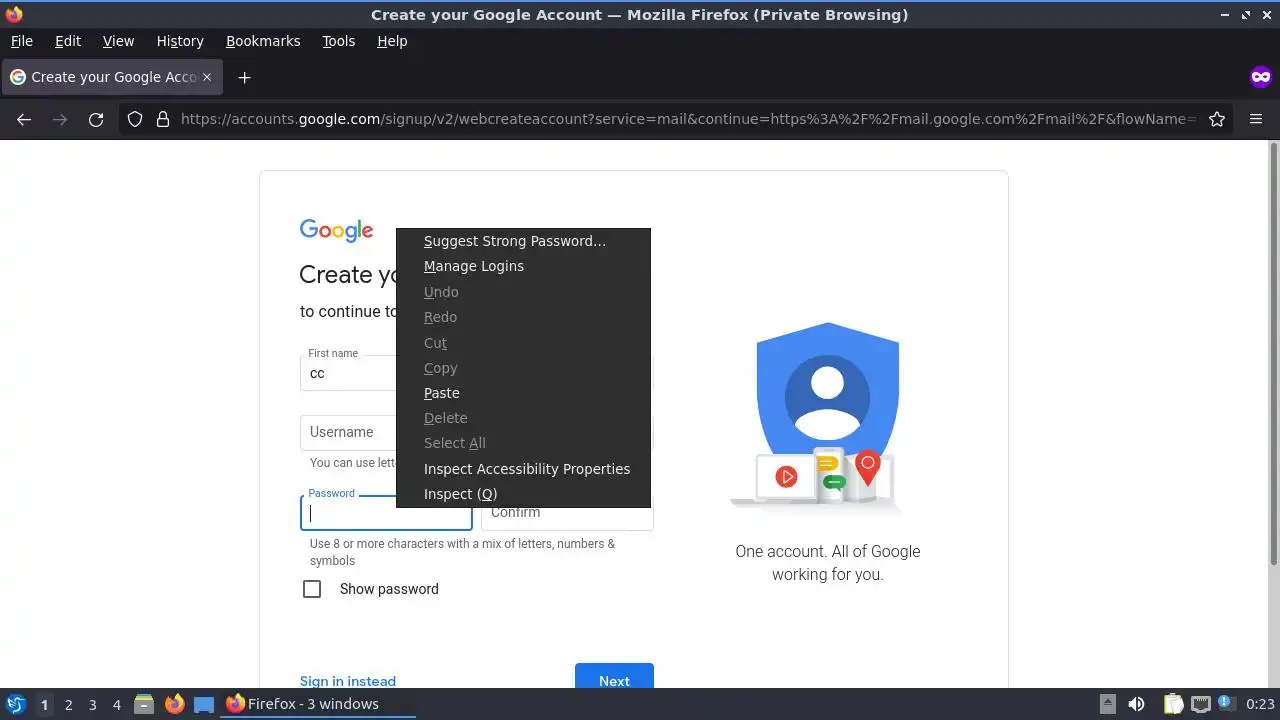The image size is (1280, 720).
Task: Click Firefox - 3 windows taskbar button
Action: coord(318,704)
